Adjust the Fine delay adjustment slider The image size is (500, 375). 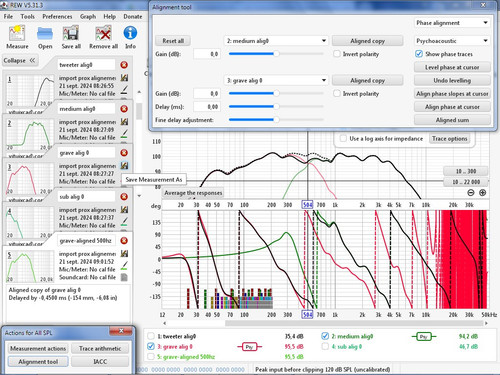coord(276,119)
